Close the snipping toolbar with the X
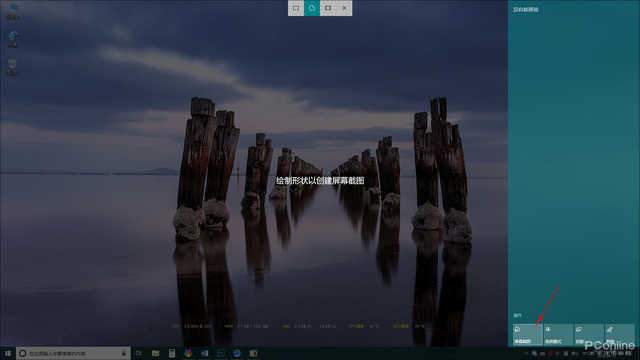This screenshot has height=360, width=640. [x=344, y=8]
